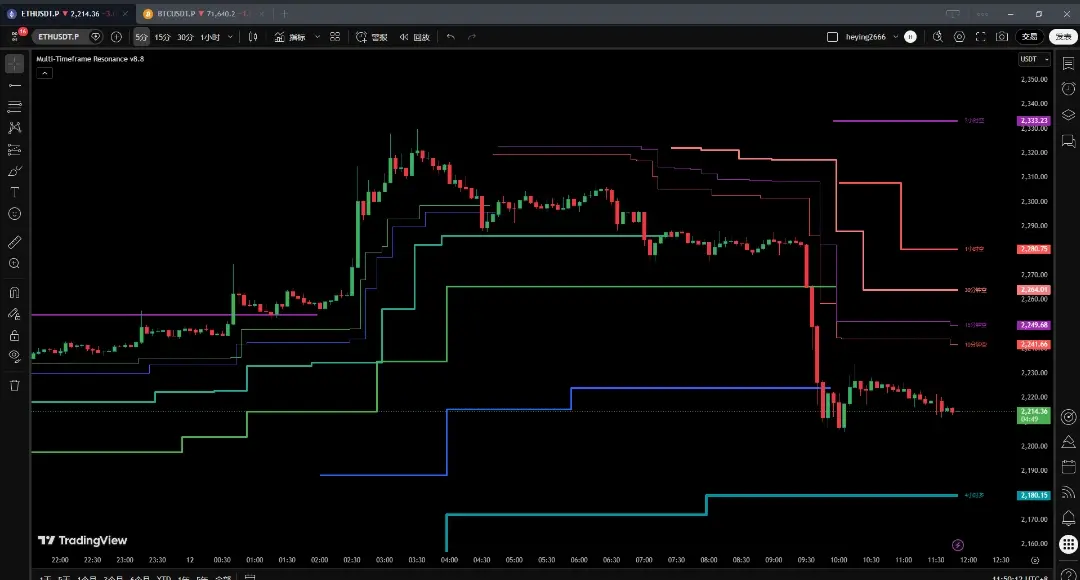
Task: Open the layout setup square icon
Action: coord(832,37)
